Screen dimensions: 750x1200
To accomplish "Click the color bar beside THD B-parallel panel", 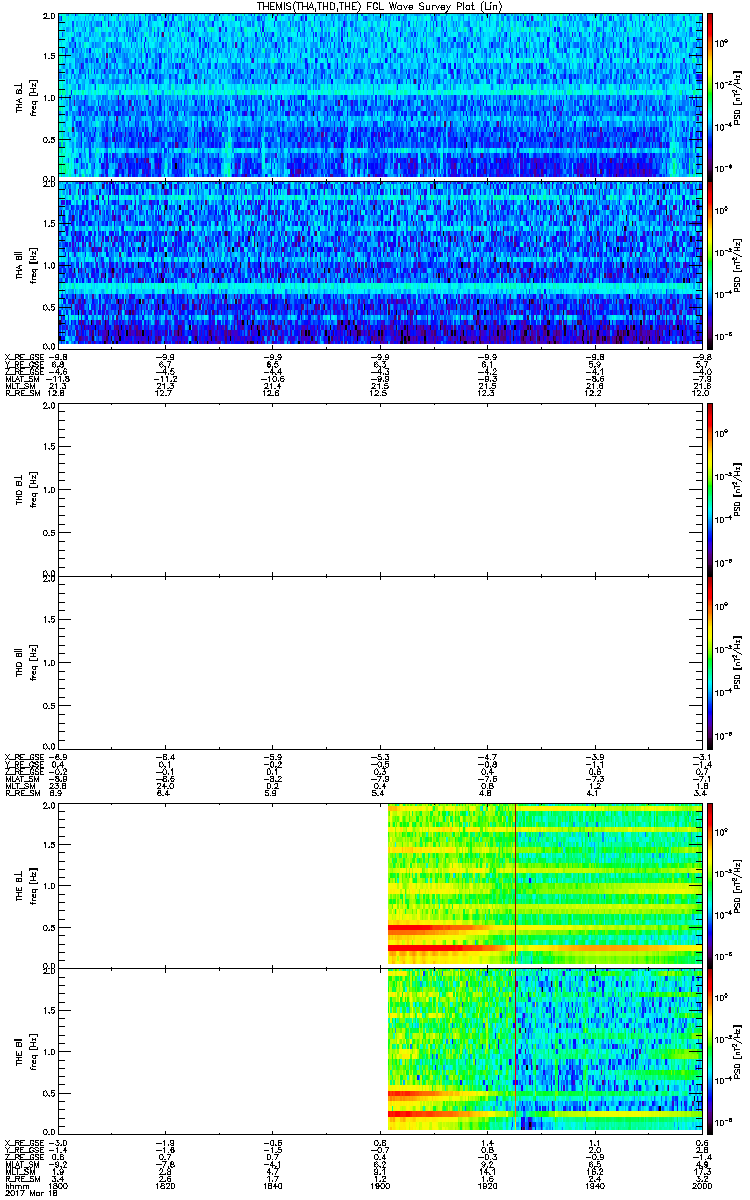I will click(710, 662).
